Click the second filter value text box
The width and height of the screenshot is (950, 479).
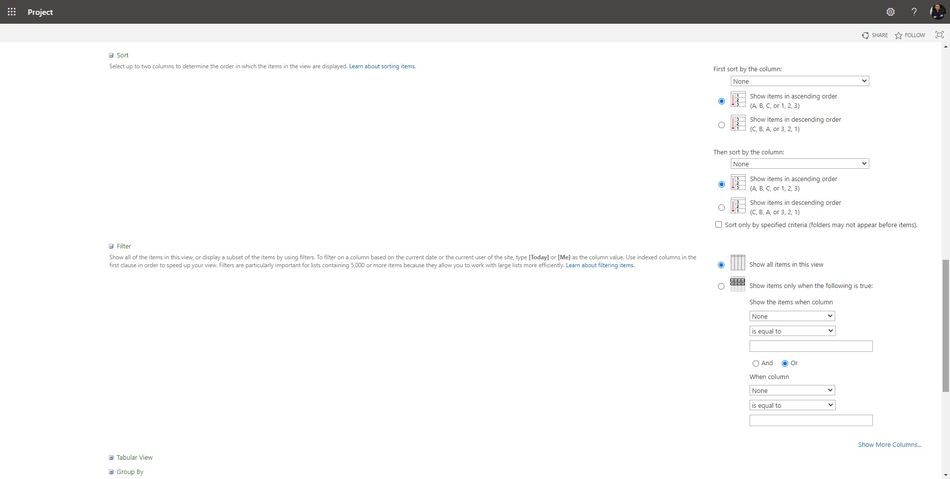point(811,420)
